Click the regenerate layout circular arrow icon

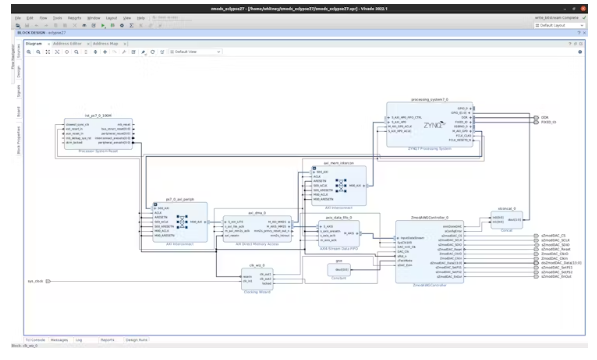pyautogui.click(x=153, y=52)
